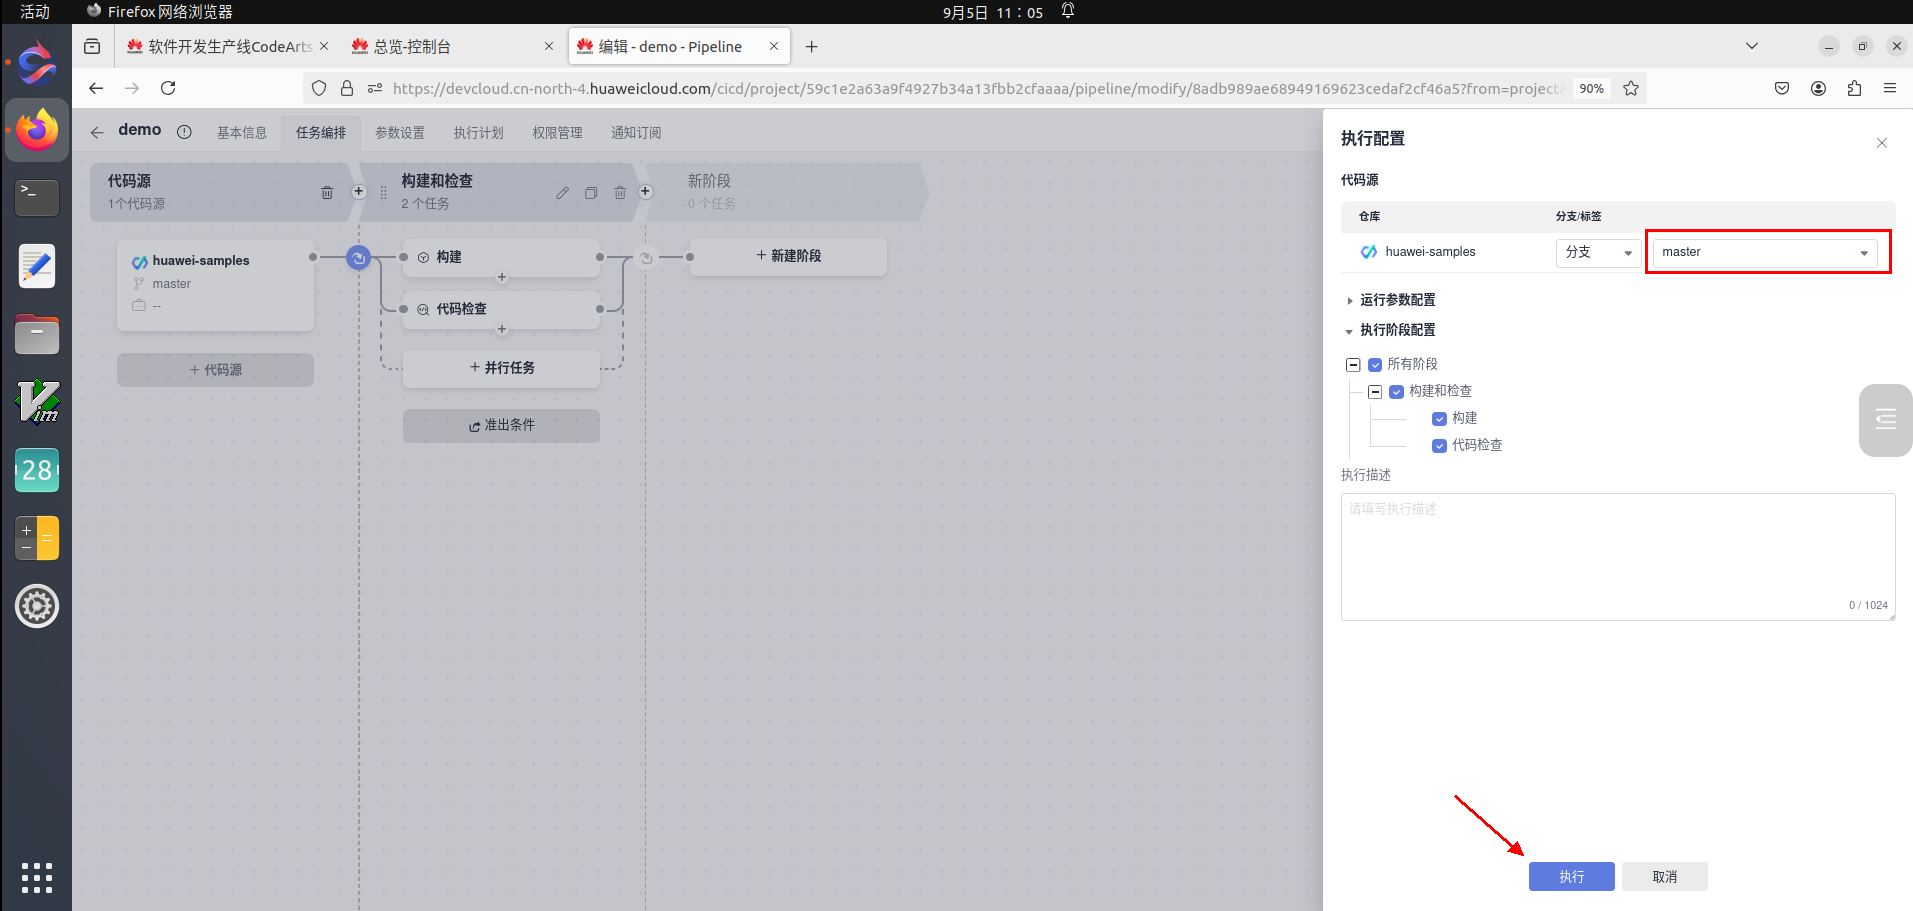The height and width of the screenshot is (911, 1913).
Task: Reload the current page
Action: 168,88
